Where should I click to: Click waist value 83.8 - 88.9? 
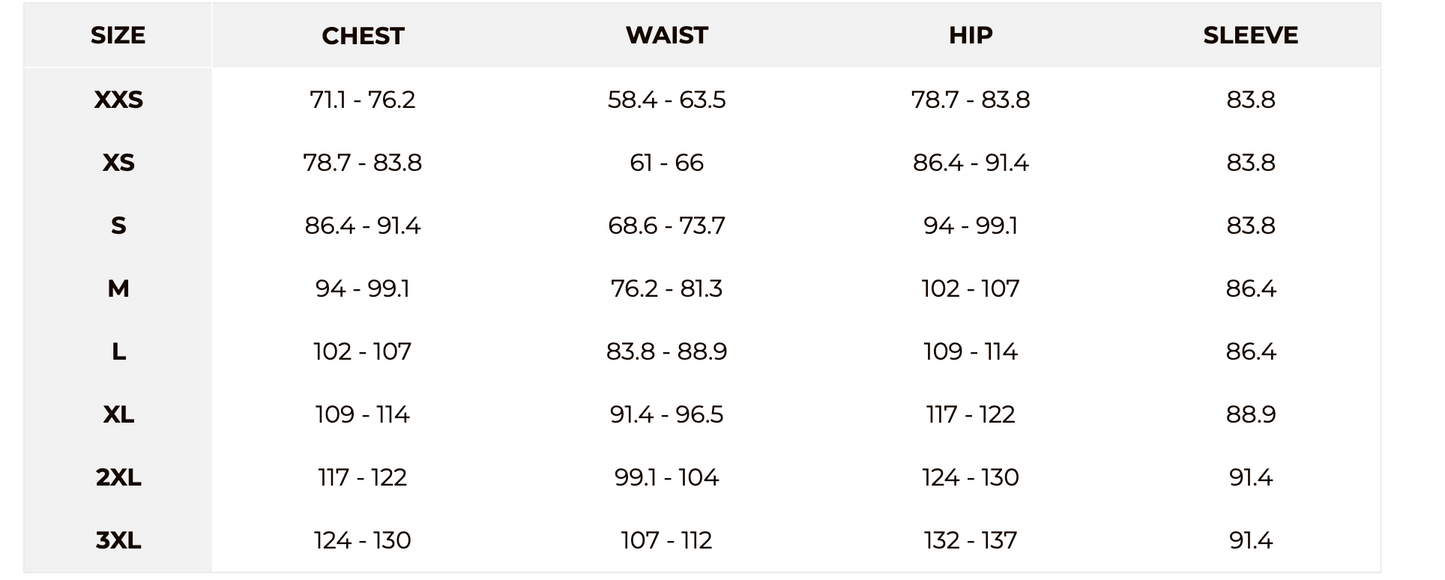[667, 352]
